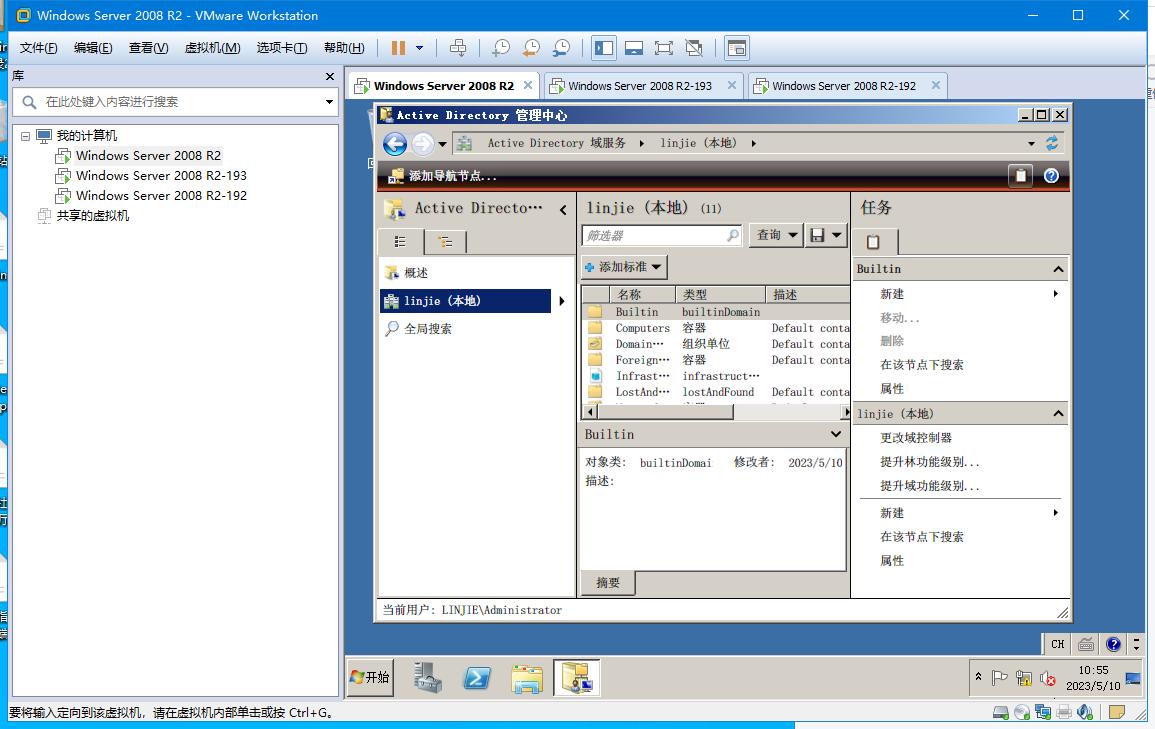The height and width of the screenshot is (729, 1155).
Task: Expand the arrow beside linjie (本地) node
Action: coord(562,301)
